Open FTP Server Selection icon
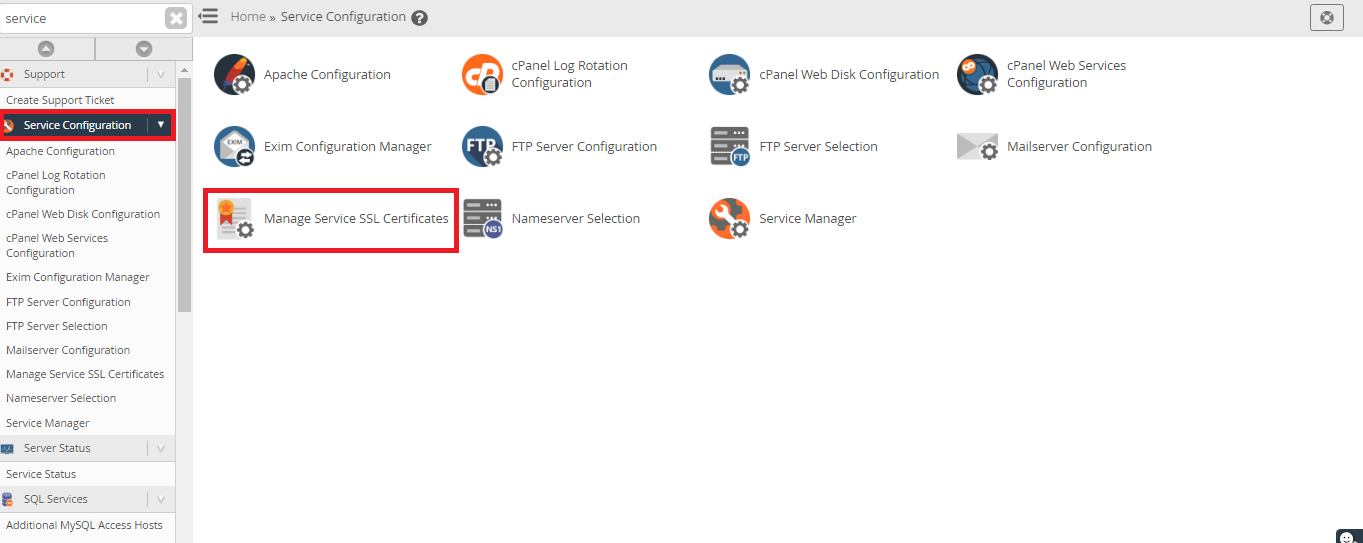The image size is (1363, 543). [x=730, y=147]
